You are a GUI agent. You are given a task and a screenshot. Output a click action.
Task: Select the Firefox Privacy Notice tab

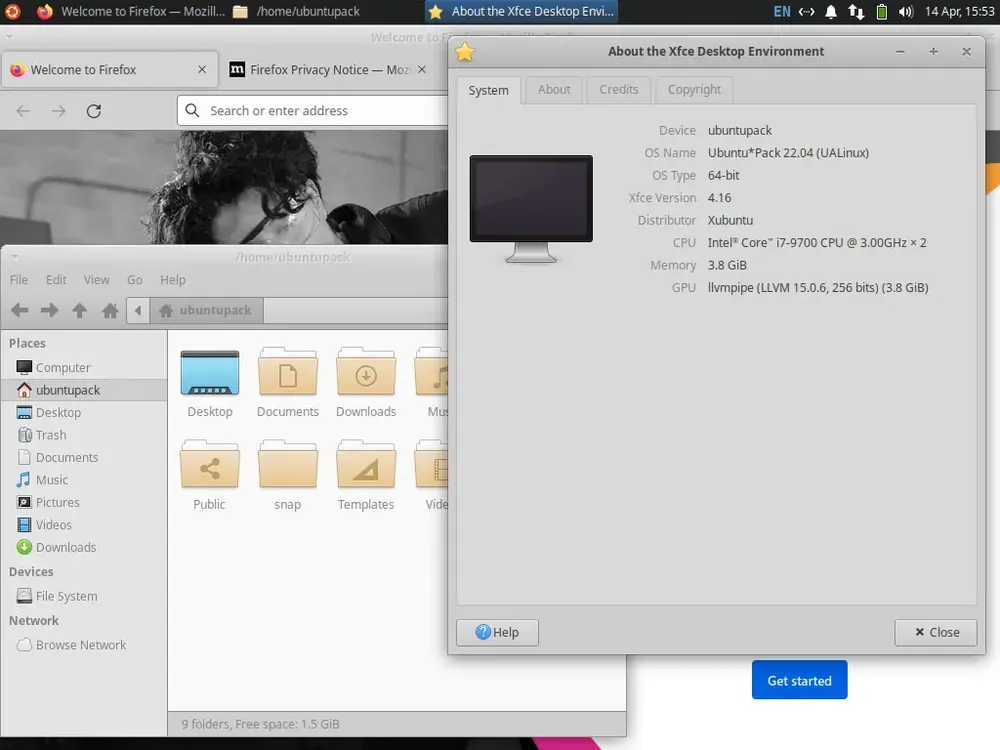328,70
